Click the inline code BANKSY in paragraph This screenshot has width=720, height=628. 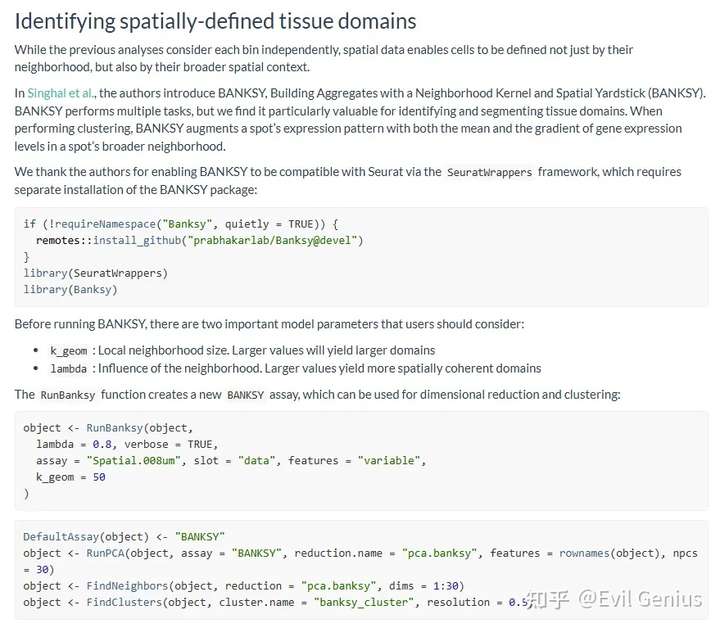pyautogui.click(x=245, y=395)
